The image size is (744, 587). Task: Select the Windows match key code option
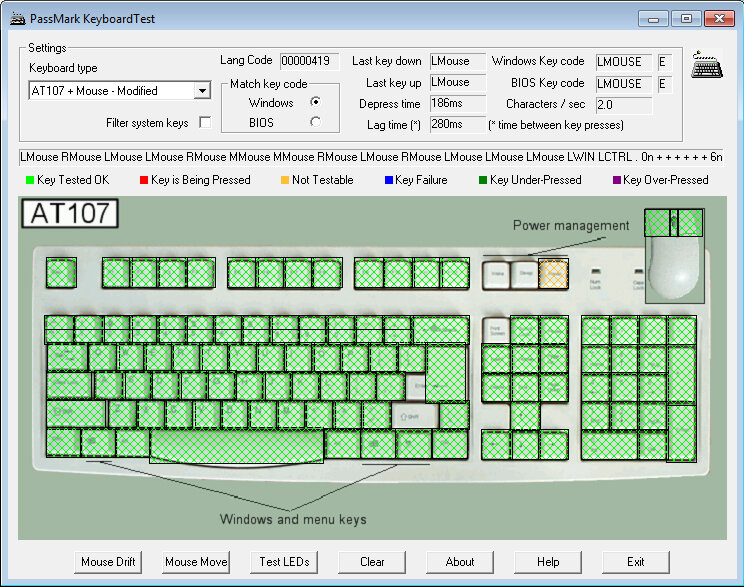tap(315, 102)
